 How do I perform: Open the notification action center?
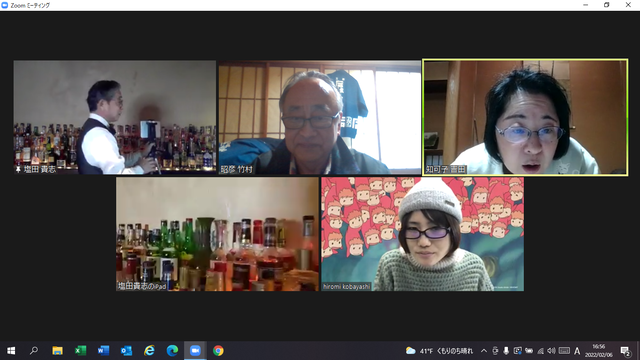click(x=625, y=351)
